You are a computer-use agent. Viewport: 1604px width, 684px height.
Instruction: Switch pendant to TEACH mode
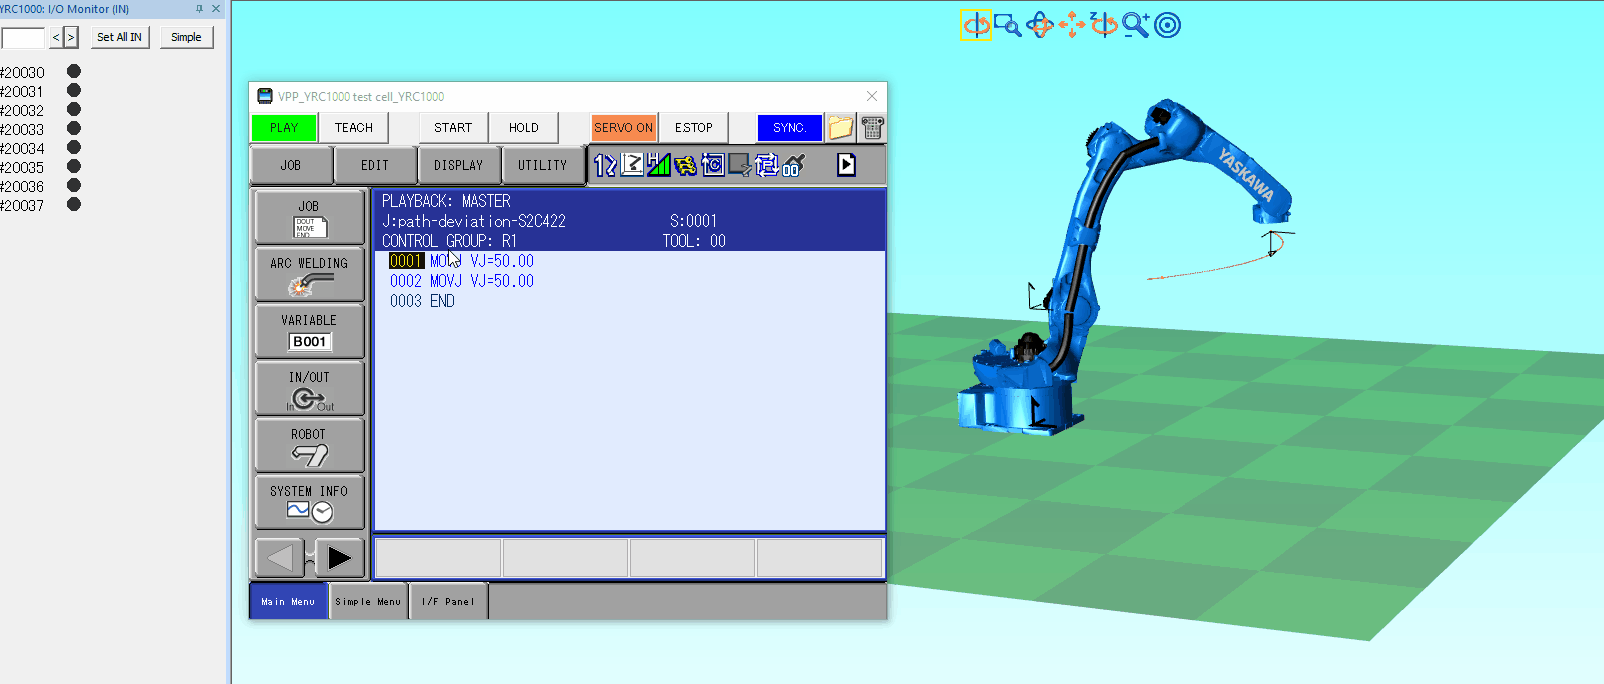(x=354, y=128)
